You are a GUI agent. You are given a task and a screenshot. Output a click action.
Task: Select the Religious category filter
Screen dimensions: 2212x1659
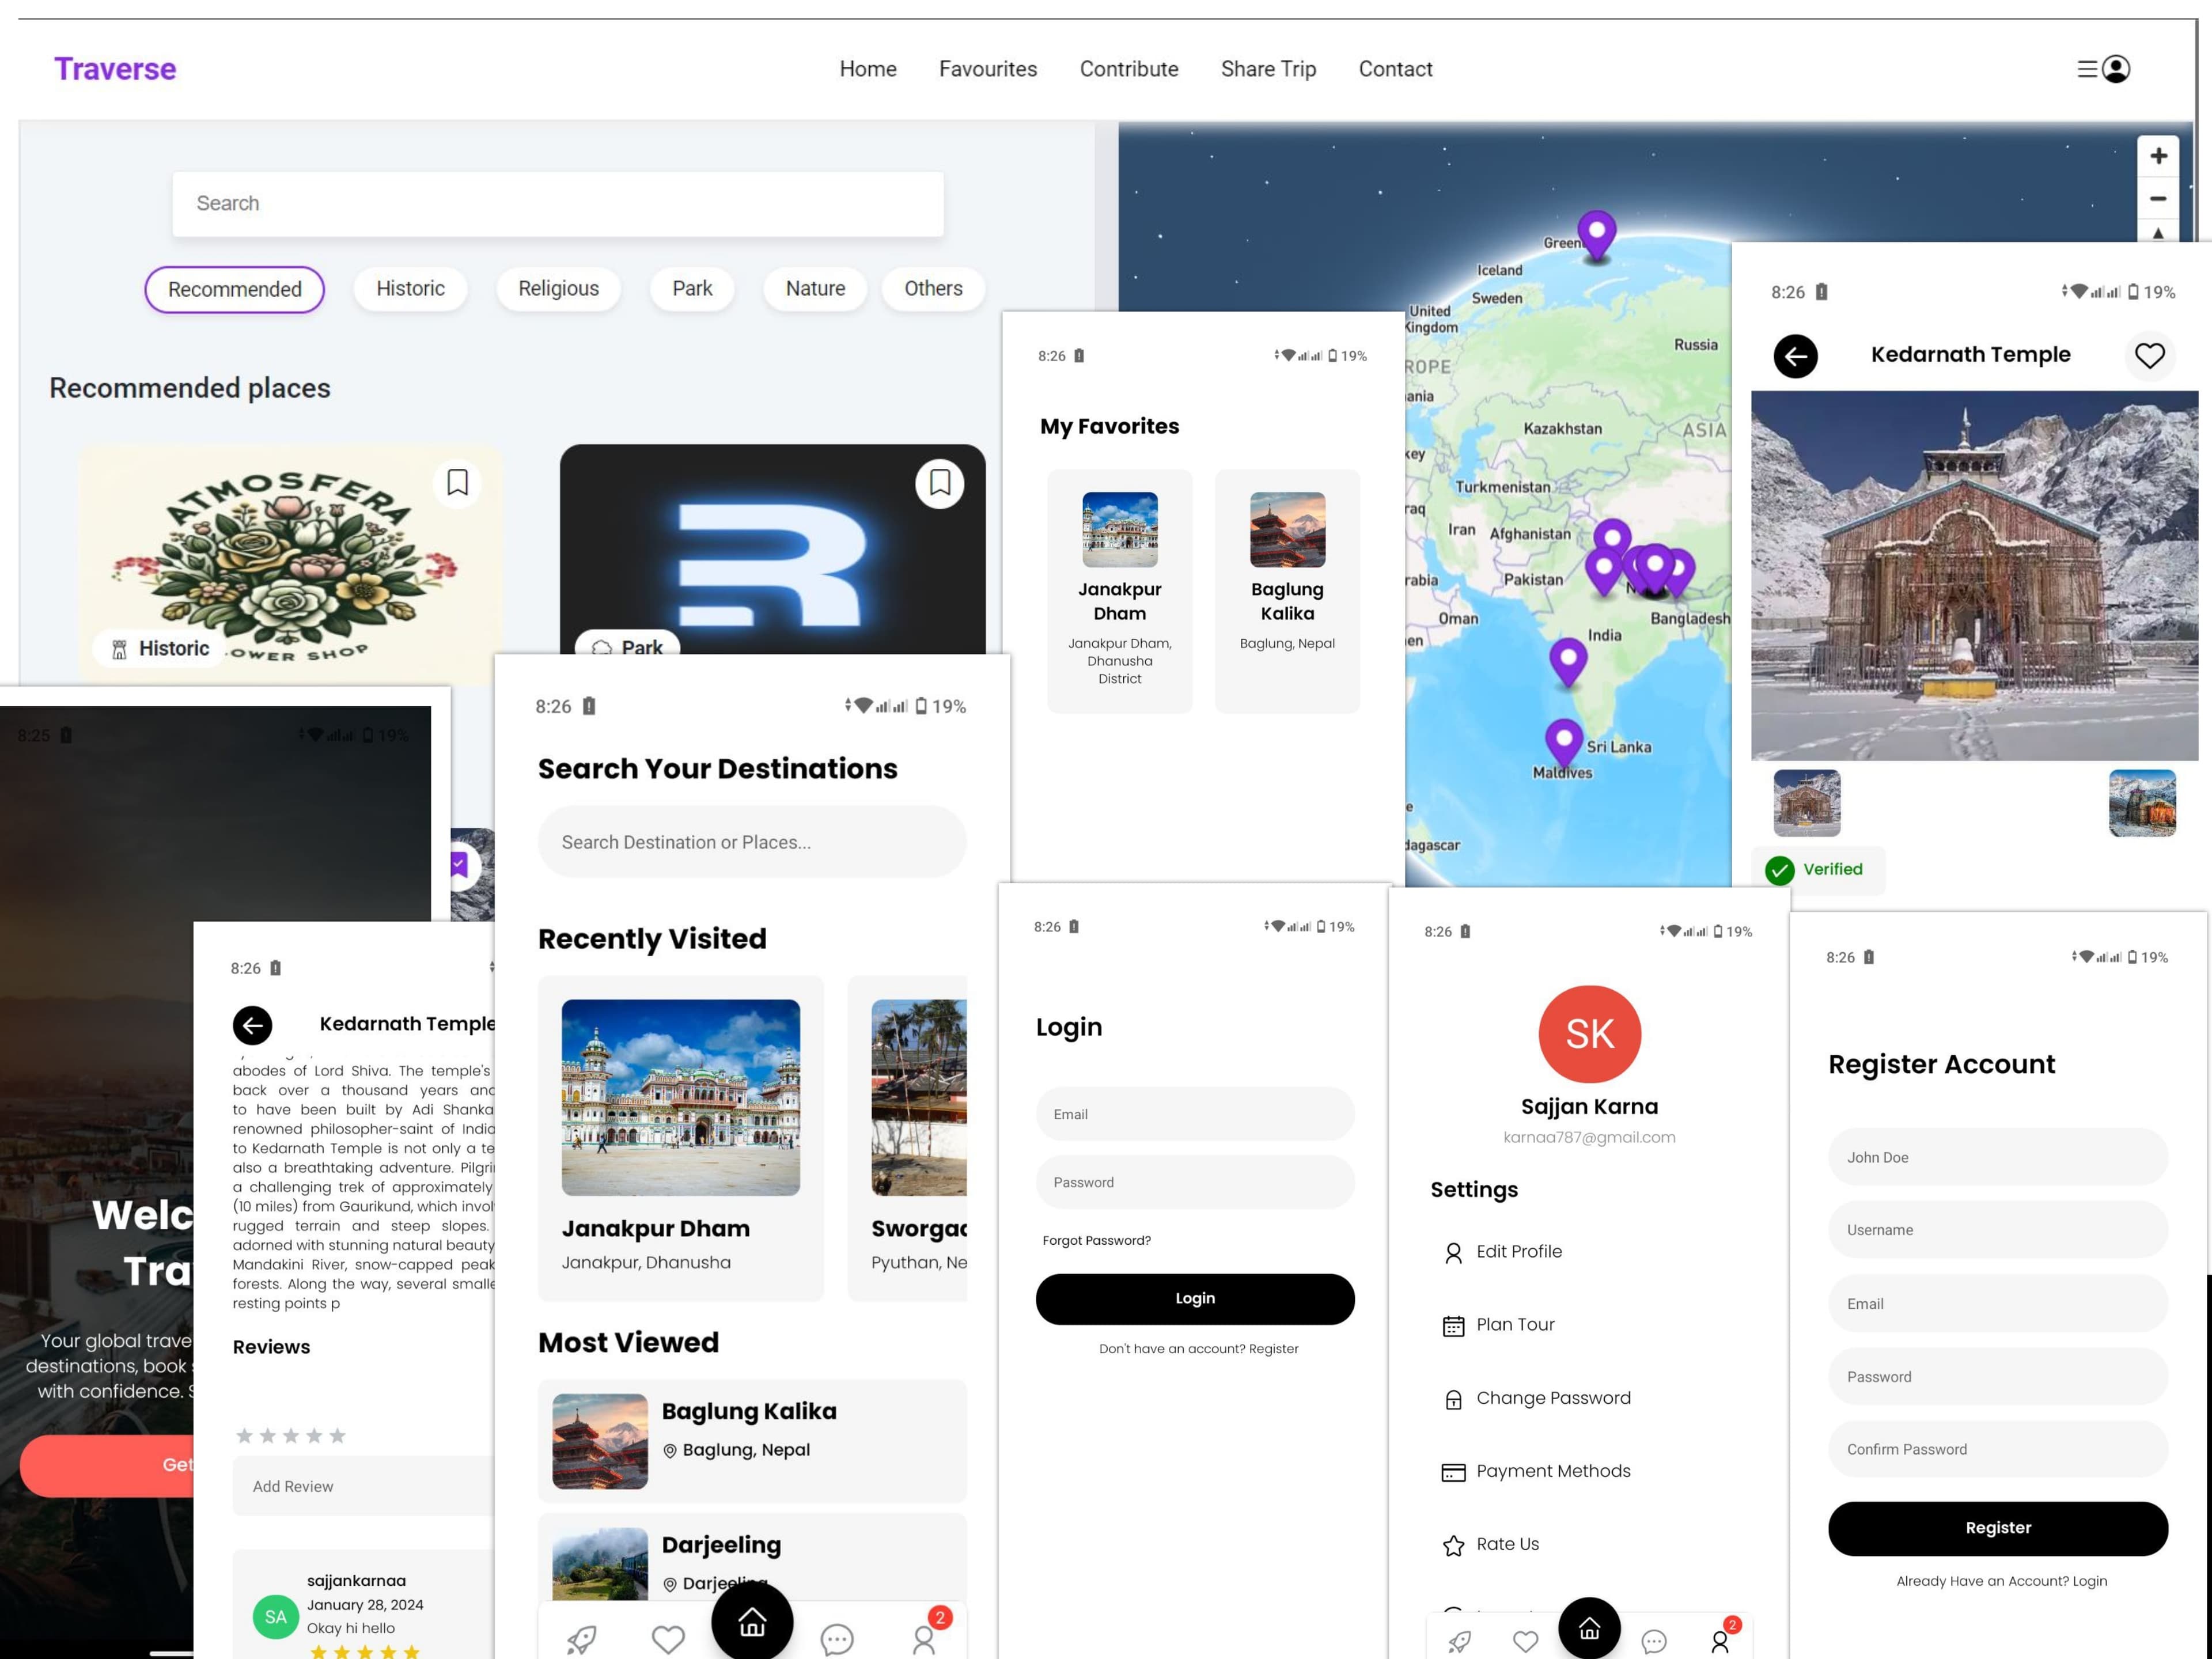558,289
